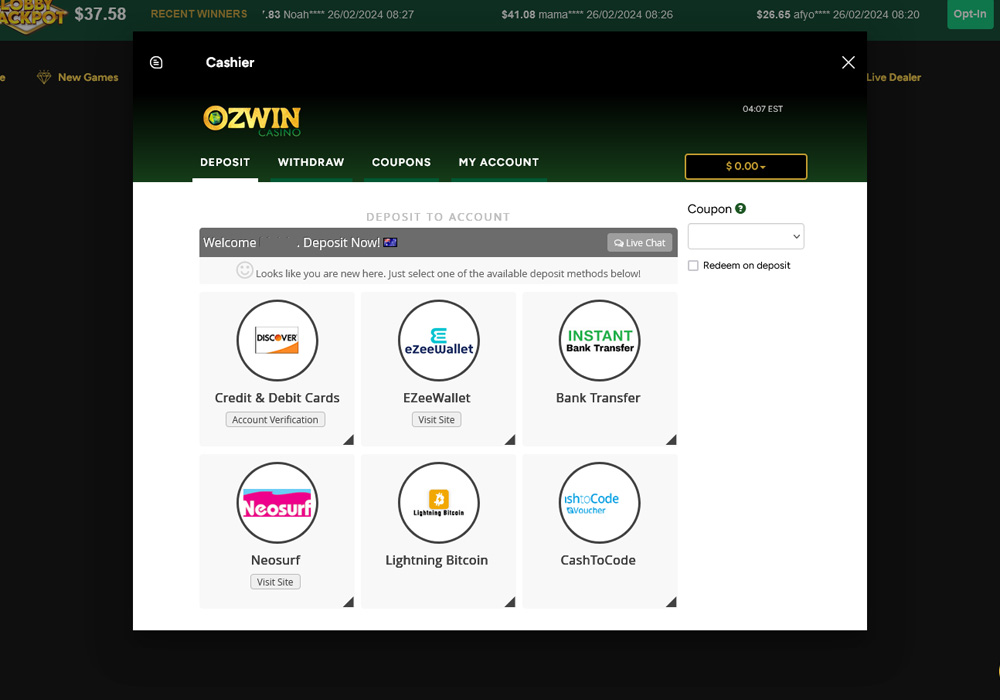Screen dimensions: 1000x700
Task: Expand the Lightning Bitcoin card corner arrow
Action: tap(510, 602)
